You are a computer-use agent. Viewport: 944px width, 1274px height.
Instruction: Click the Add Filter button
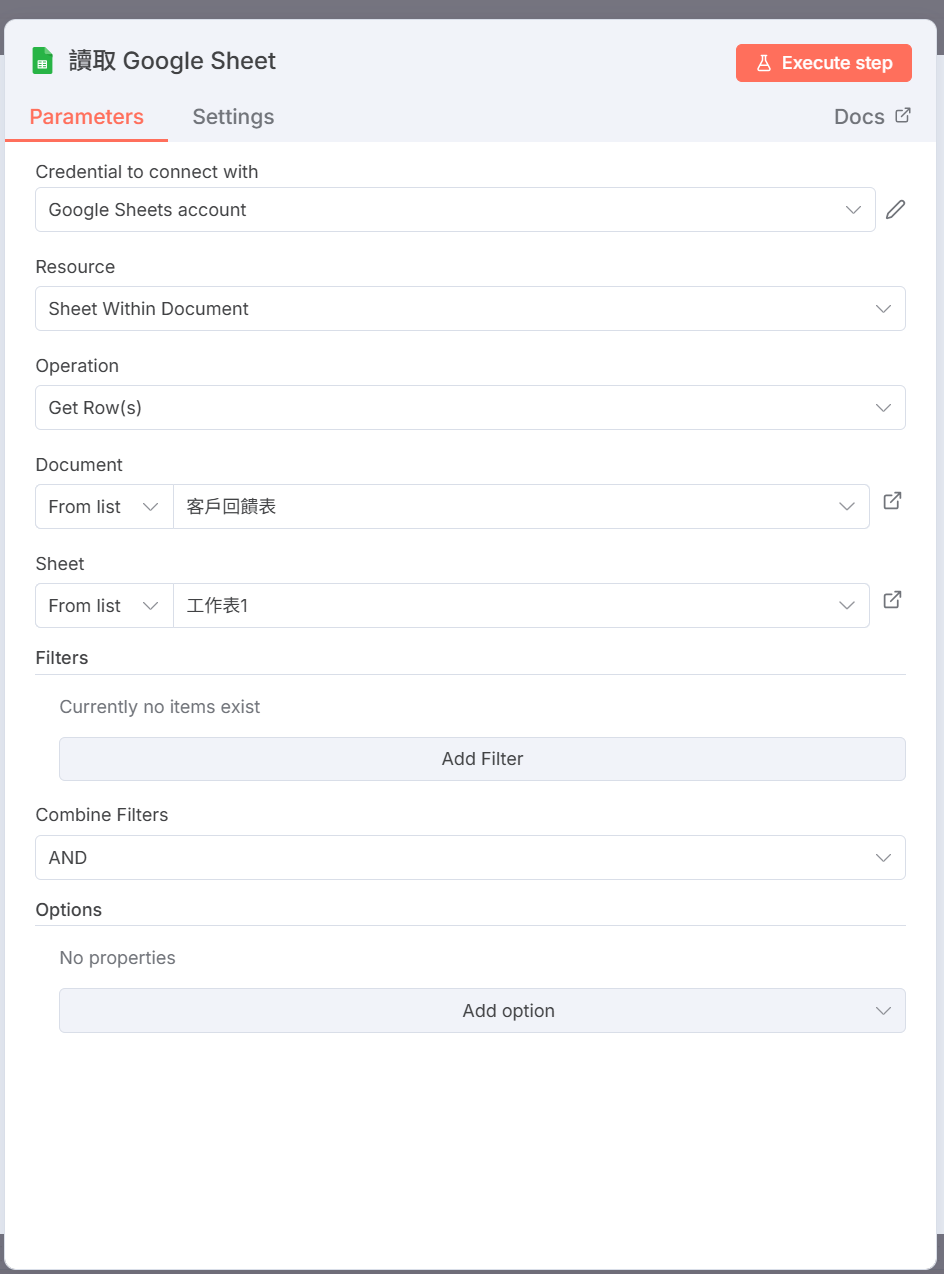482,759
